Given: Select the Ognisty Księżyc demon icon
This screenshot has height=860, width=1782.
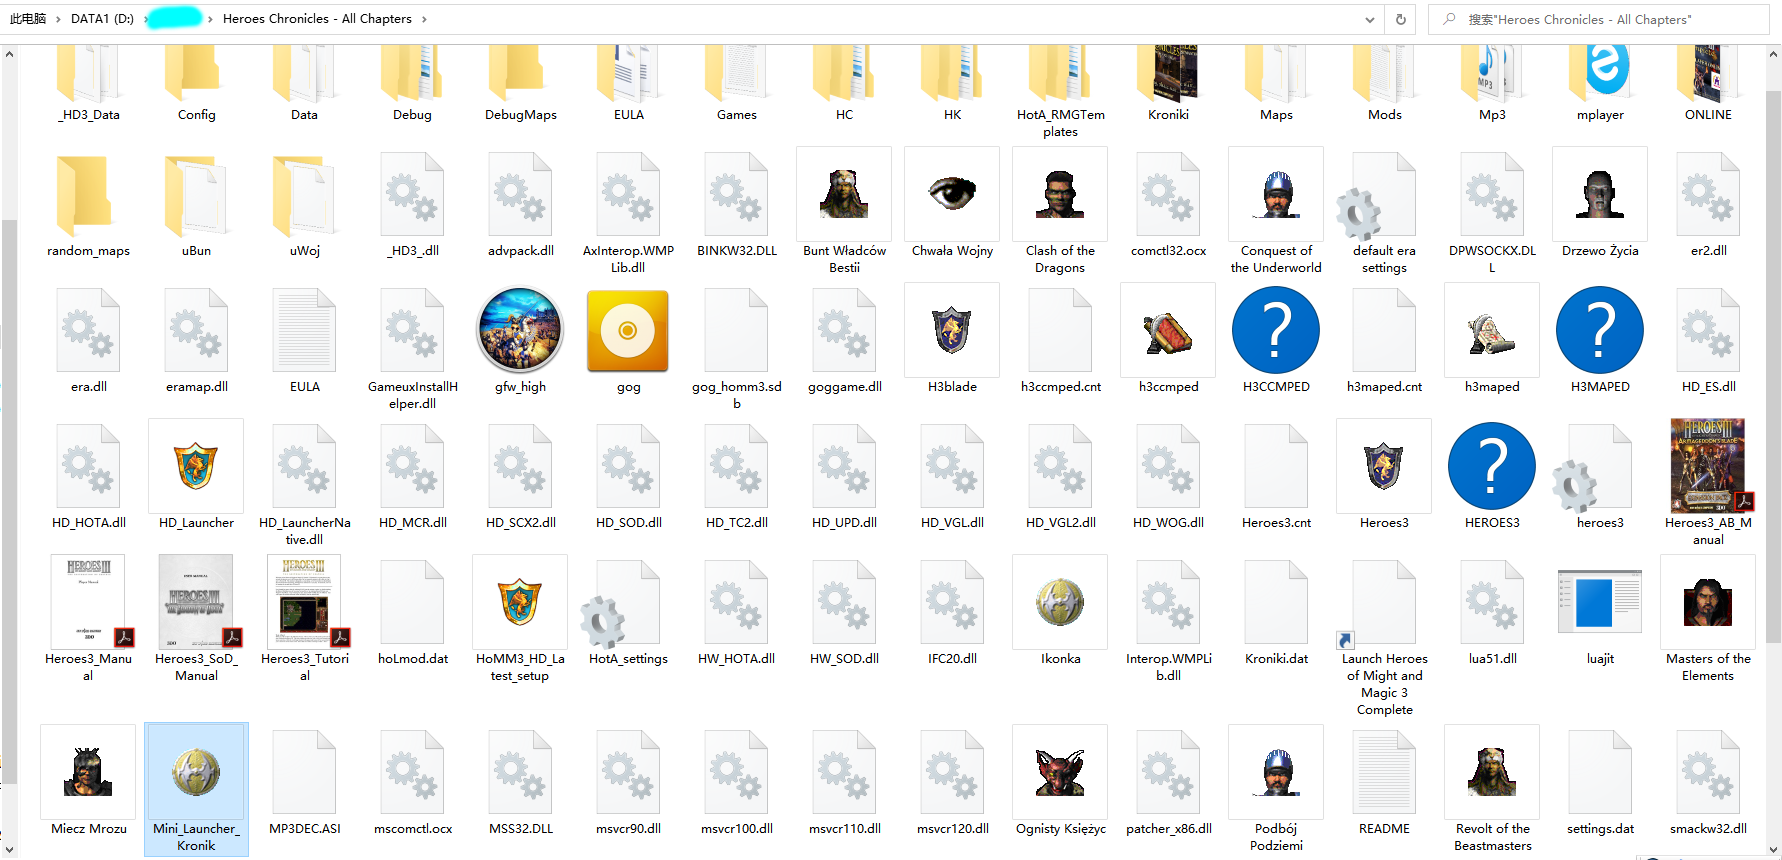Looking at the screenshot, I should (x=1060, y=772).
